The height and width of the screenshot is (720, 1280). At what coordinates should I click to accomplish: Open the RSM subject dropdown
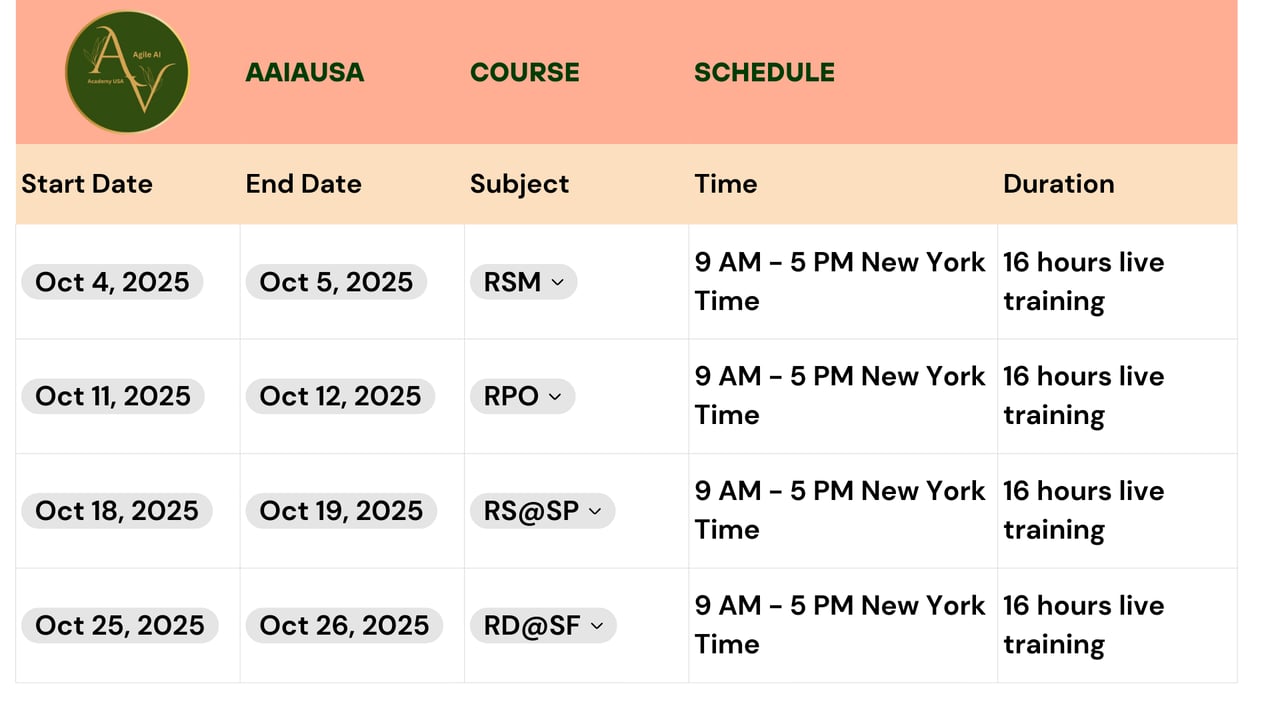click(x=523, y=282)
